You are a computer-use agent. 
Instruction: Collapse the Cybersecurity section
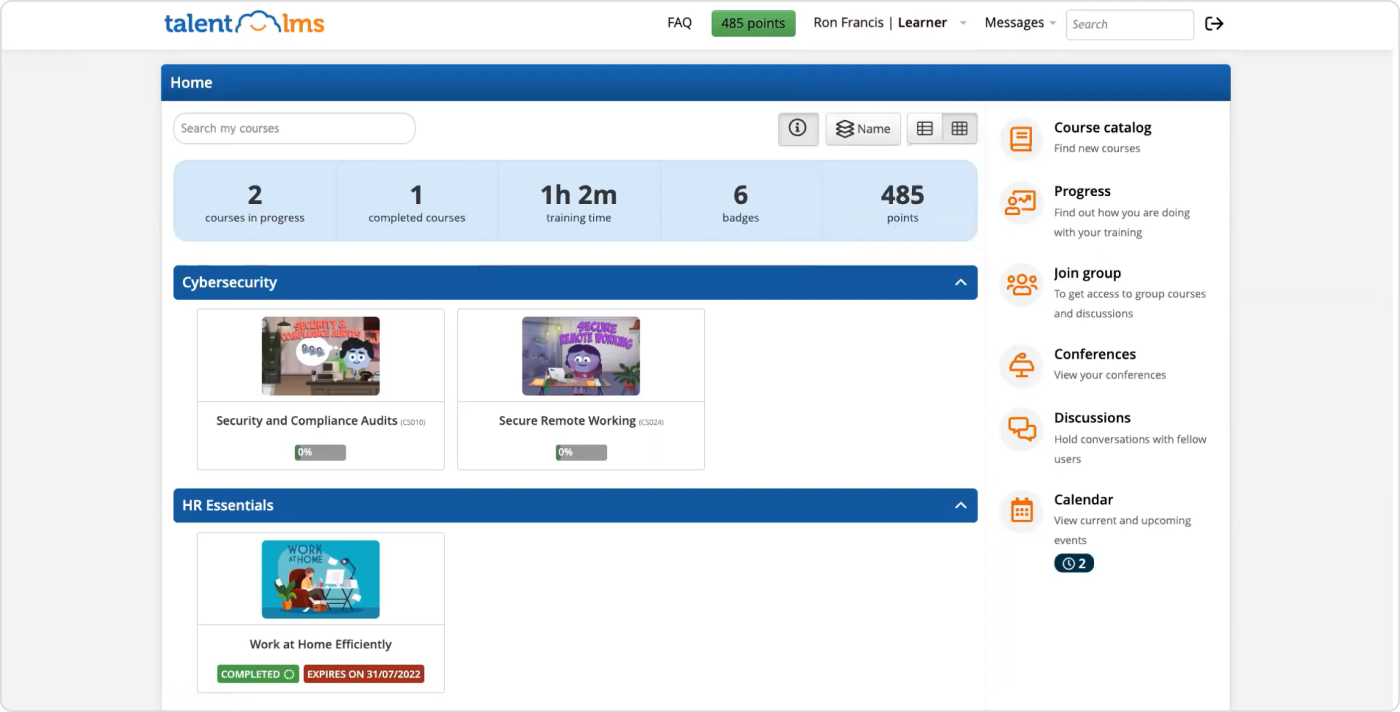[960, 282]
